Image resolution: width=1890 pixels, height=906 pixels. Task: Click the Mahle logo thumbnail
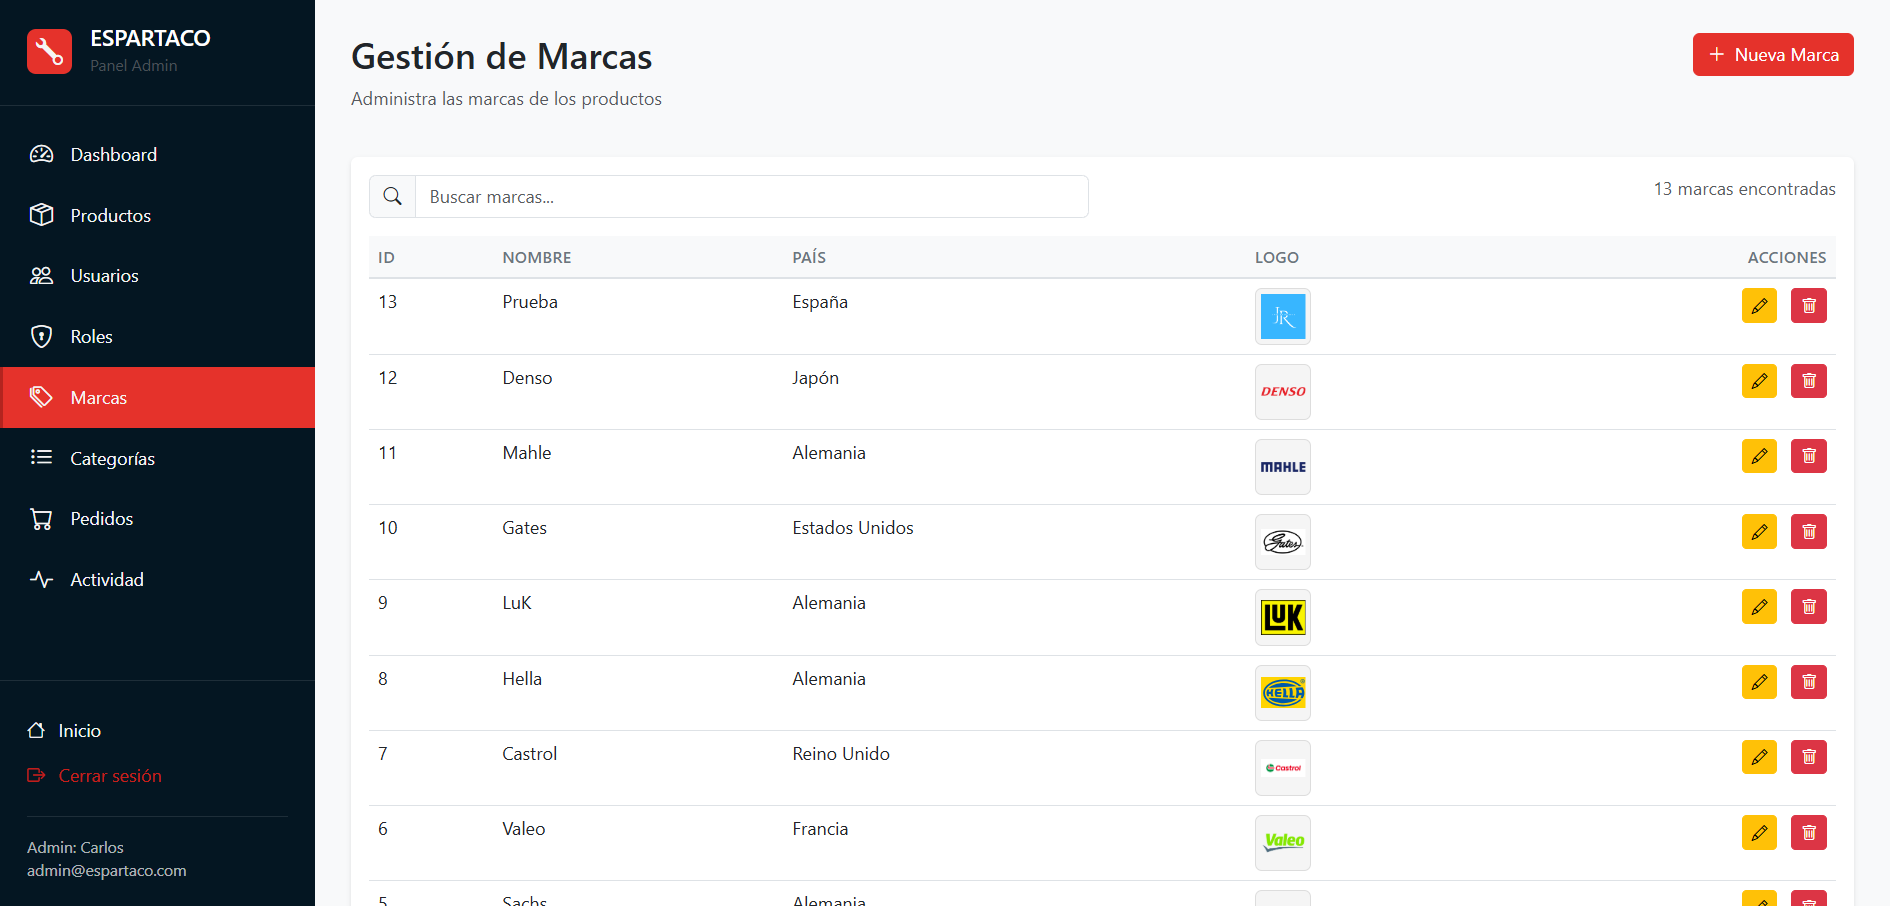pyautogui.click(x=1283, y=467)
